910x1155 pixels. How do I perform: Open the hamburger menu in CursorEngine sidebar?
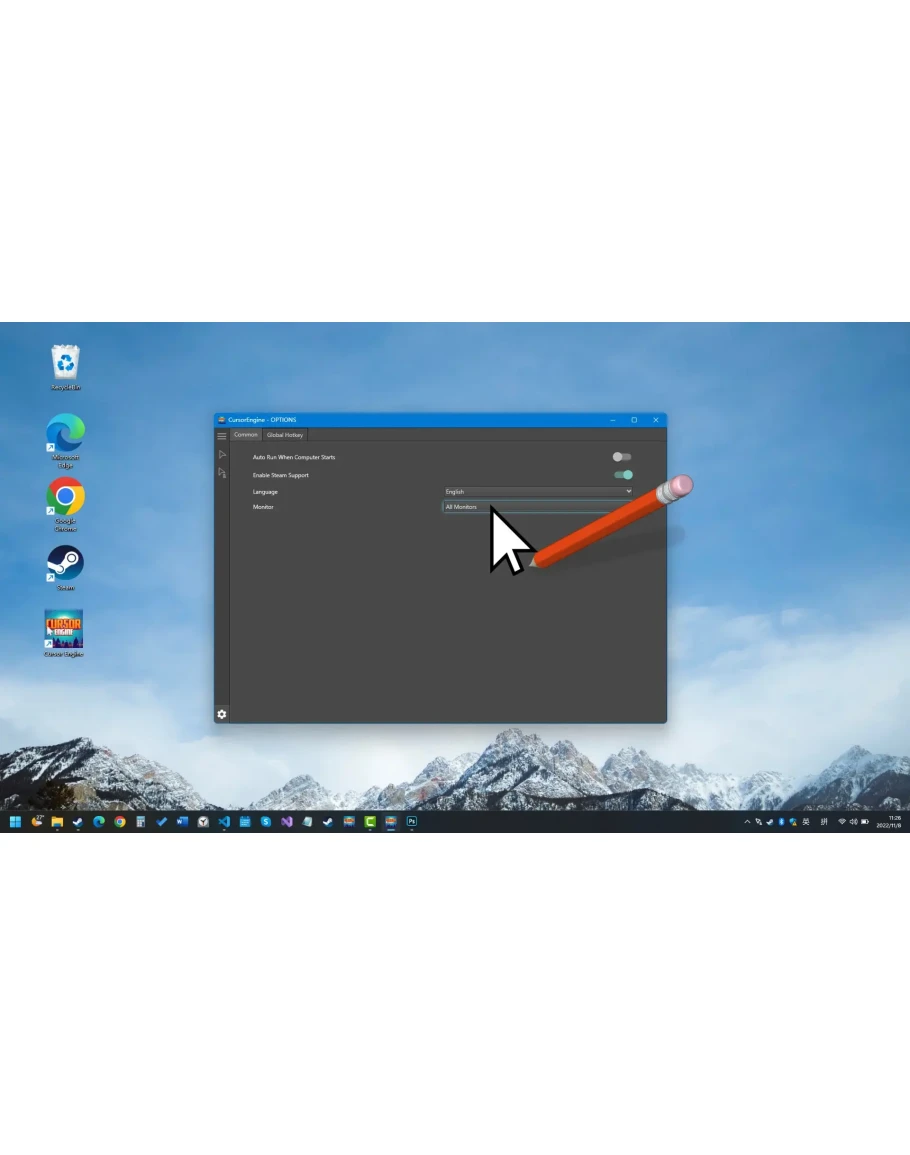click(222, 436)
